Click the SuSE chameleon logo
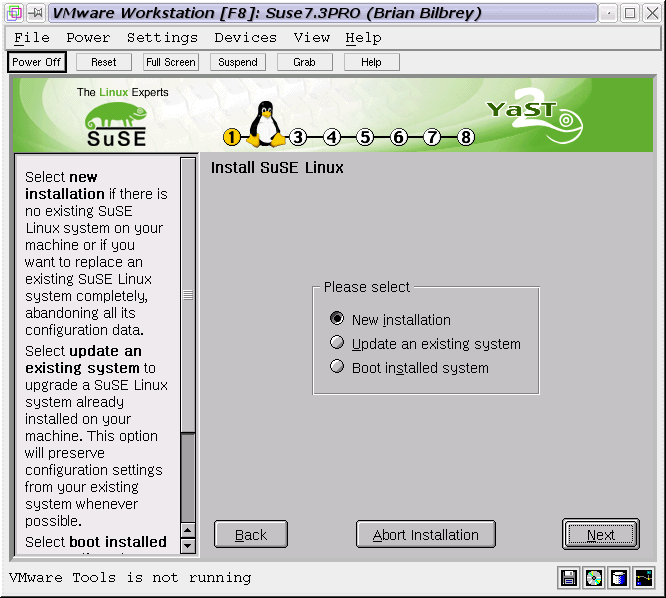The image size is (666, 598). coord(116,122)
